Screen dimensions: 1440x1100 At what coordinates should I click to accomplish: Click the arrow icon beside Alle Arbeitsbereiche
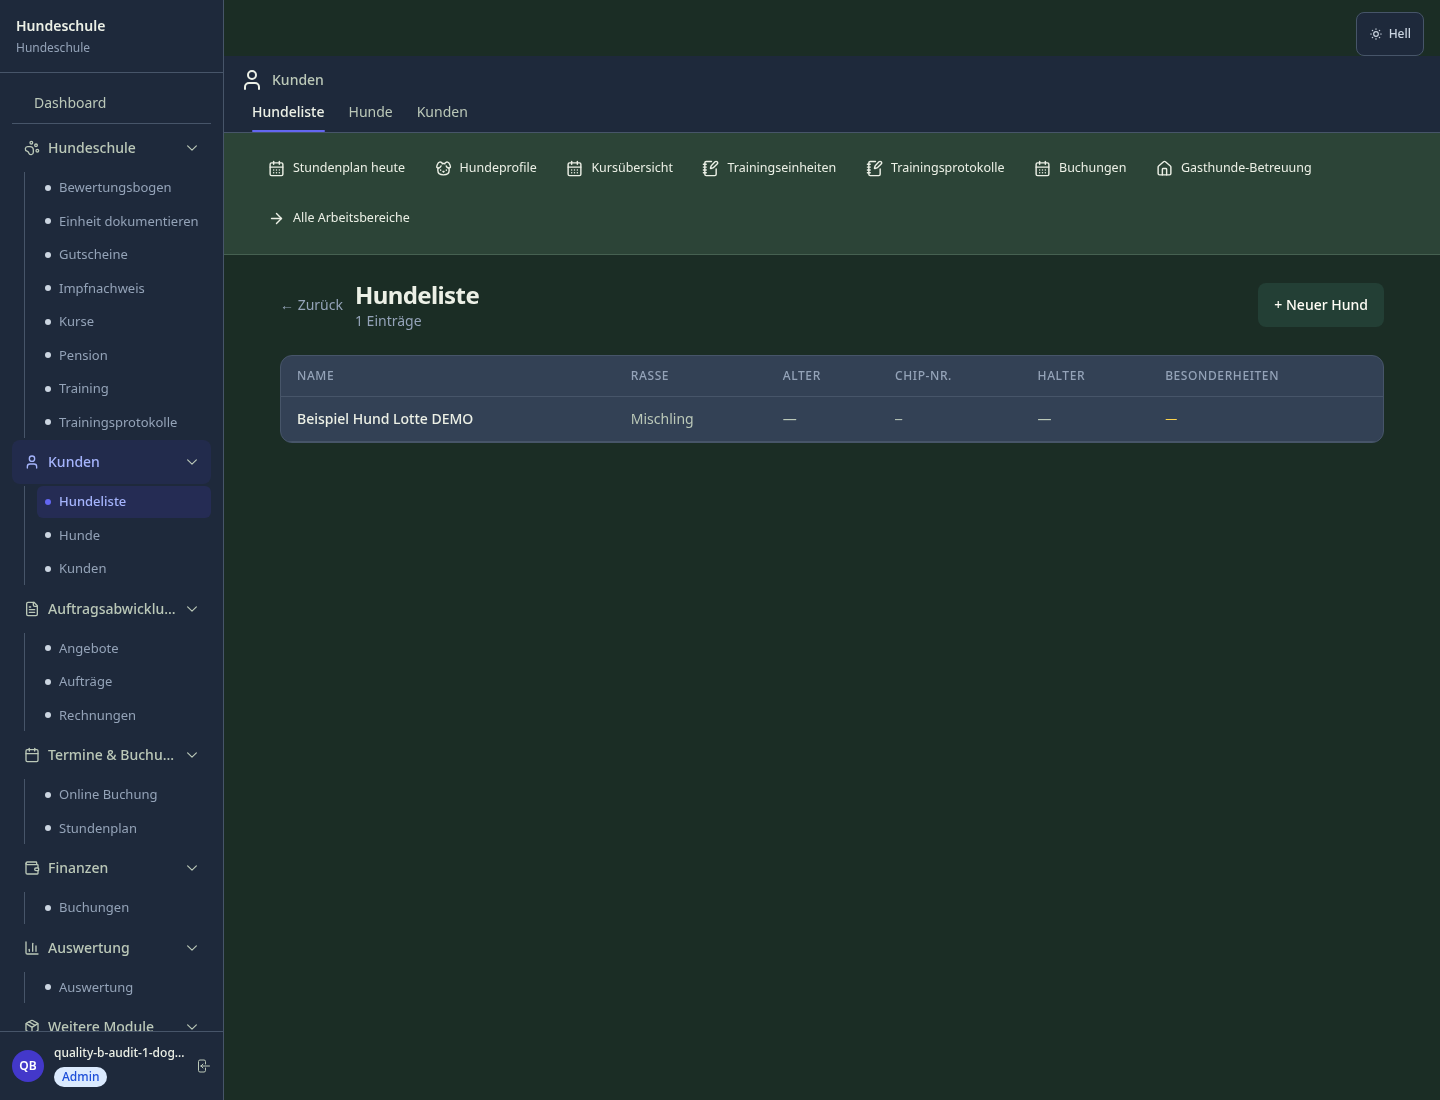tap(276, 218)
